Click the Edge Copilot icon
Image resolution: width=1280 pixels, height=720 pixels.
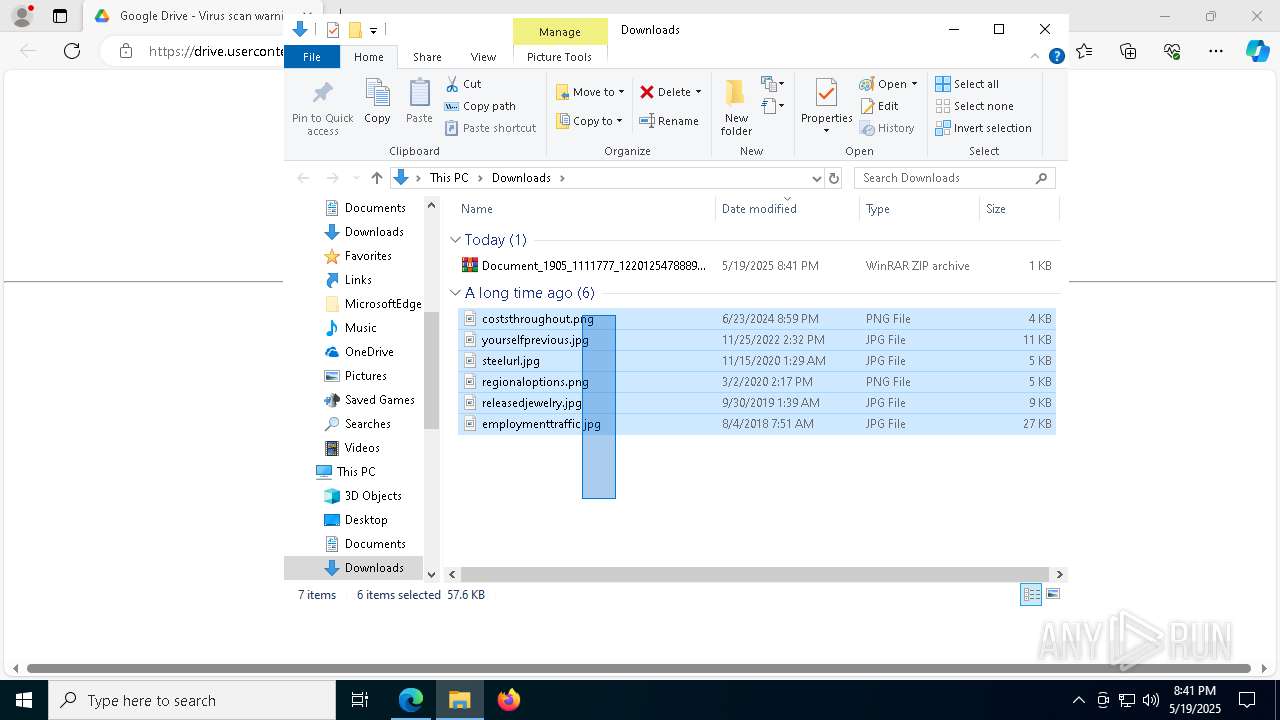click(1257, 51)
